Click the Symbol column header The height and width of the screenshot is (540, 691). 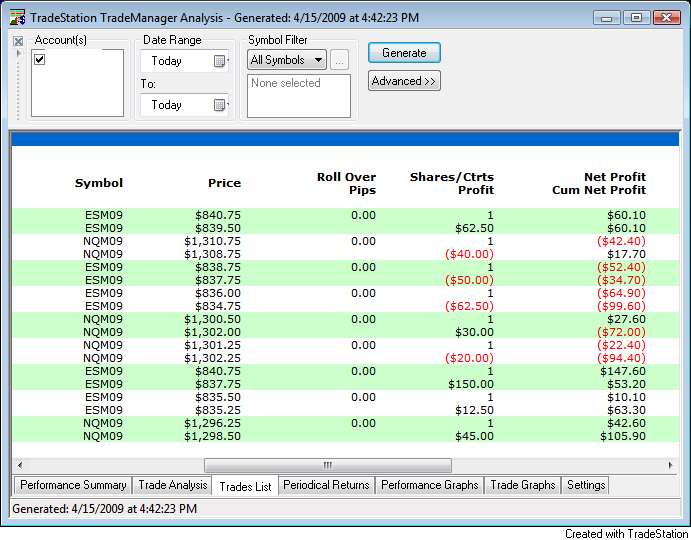(99, 183)
